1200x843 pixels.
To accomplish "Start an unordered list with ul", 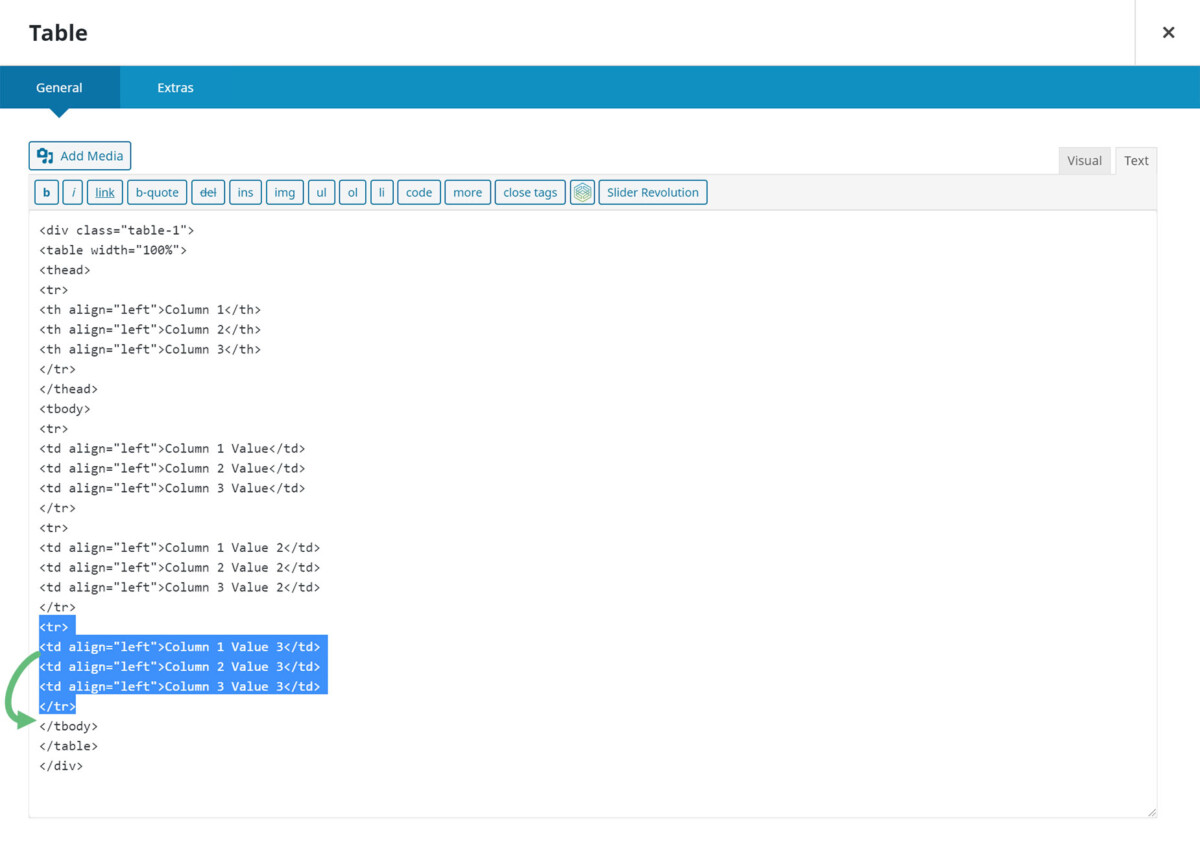I will (321, 192).
